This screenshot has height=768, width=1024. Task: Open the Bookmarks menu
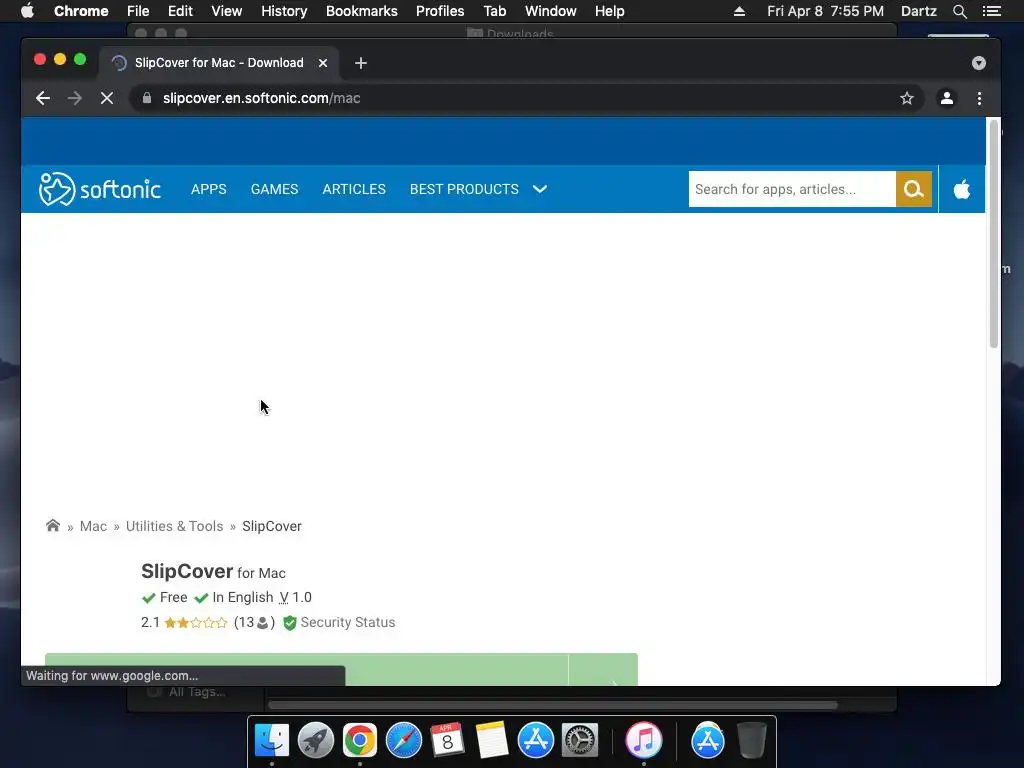362,11
